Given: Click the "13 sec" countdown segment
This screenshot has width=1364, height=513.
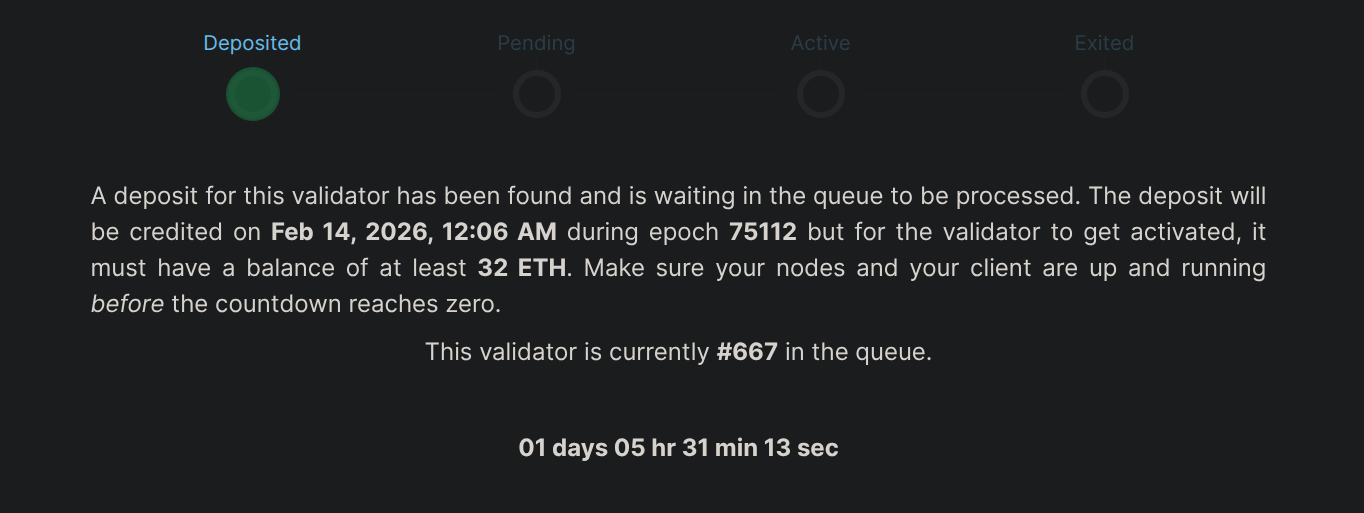Looking at the screenshot, I should 801,448.
